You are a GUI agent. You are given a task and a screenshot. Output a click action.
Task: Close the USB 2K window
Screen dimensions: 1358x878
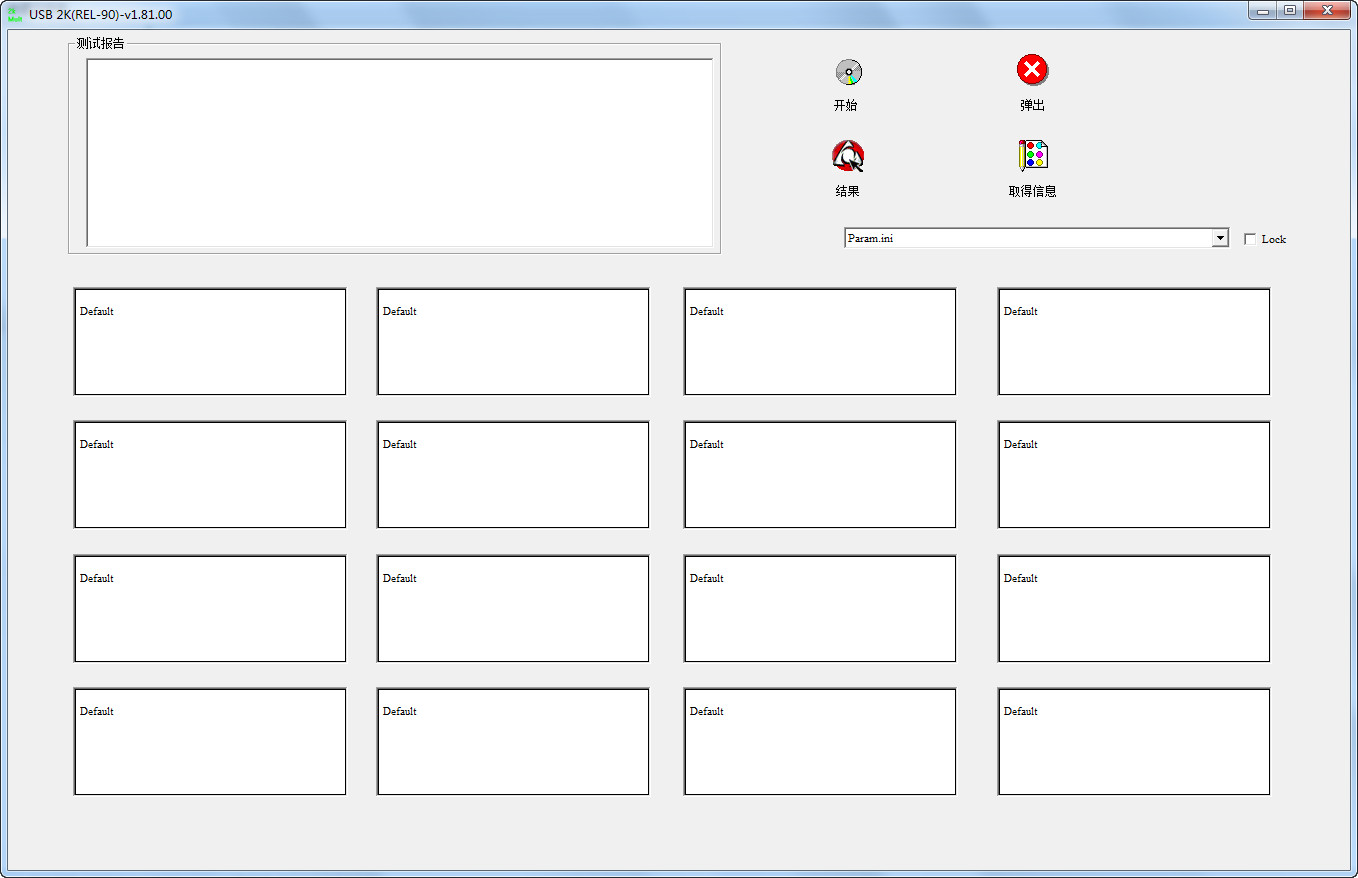coord(1327,10)
